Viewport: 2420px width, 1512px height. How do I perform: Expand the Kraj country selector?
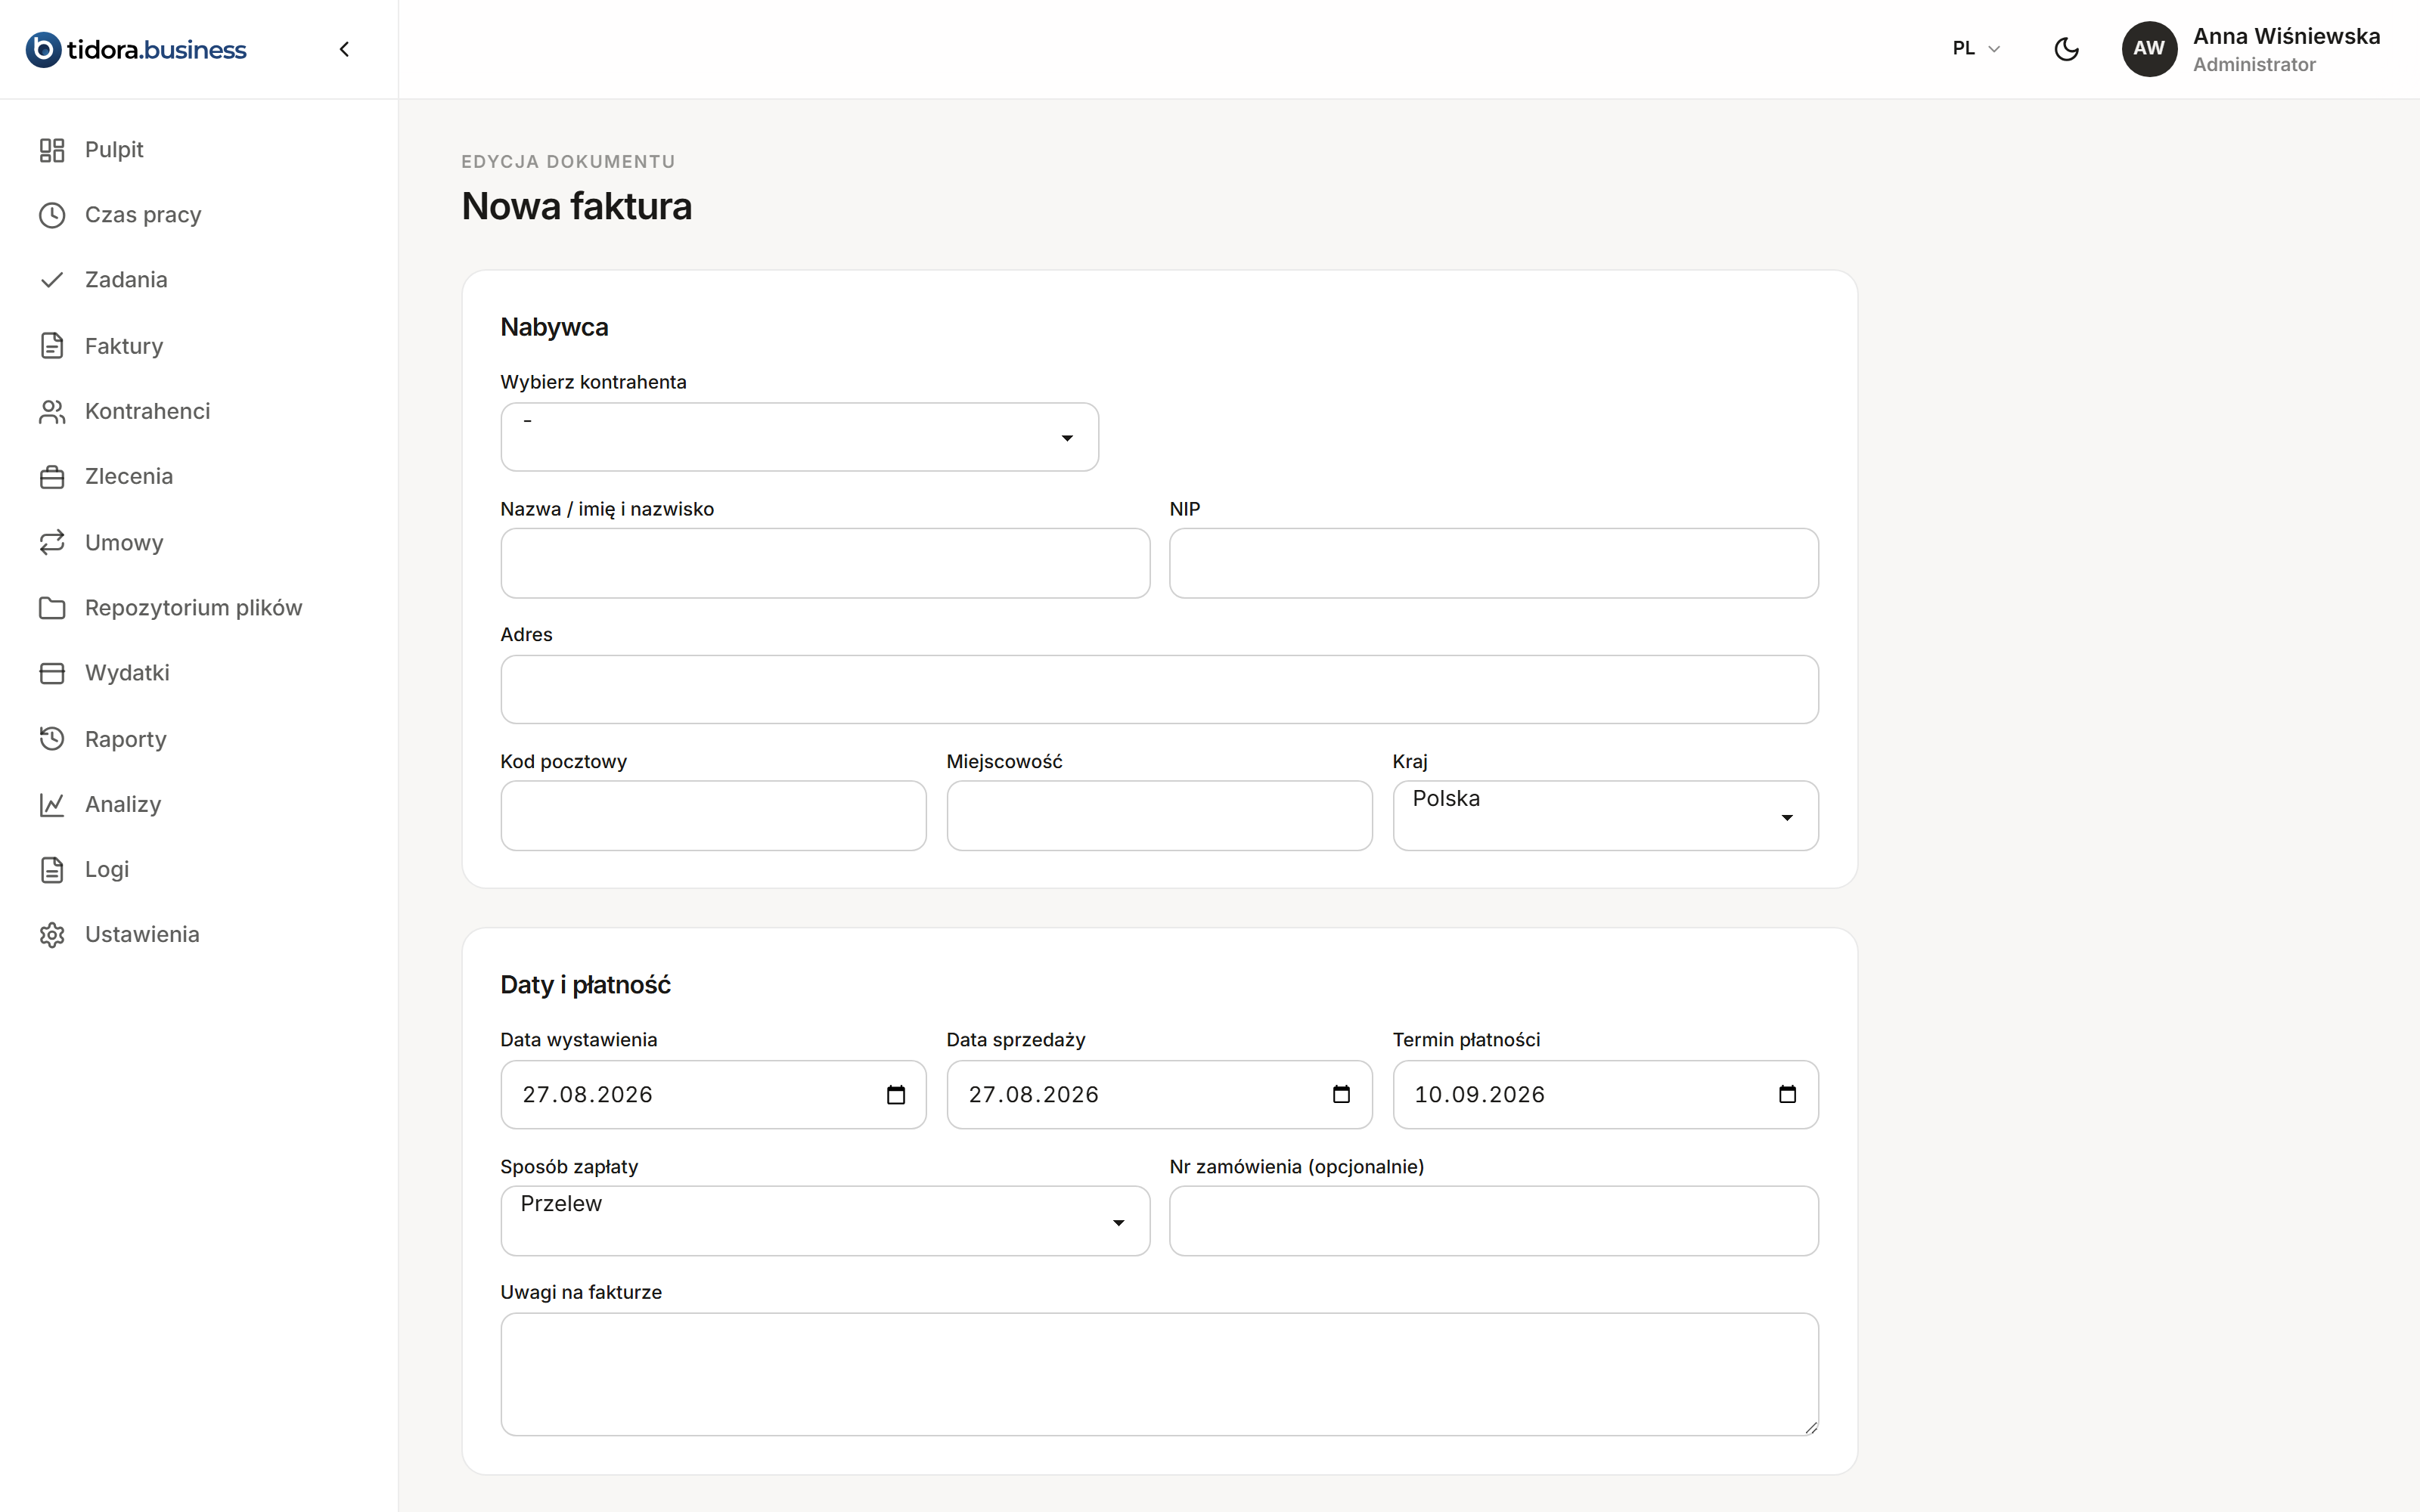[1605, 816]
